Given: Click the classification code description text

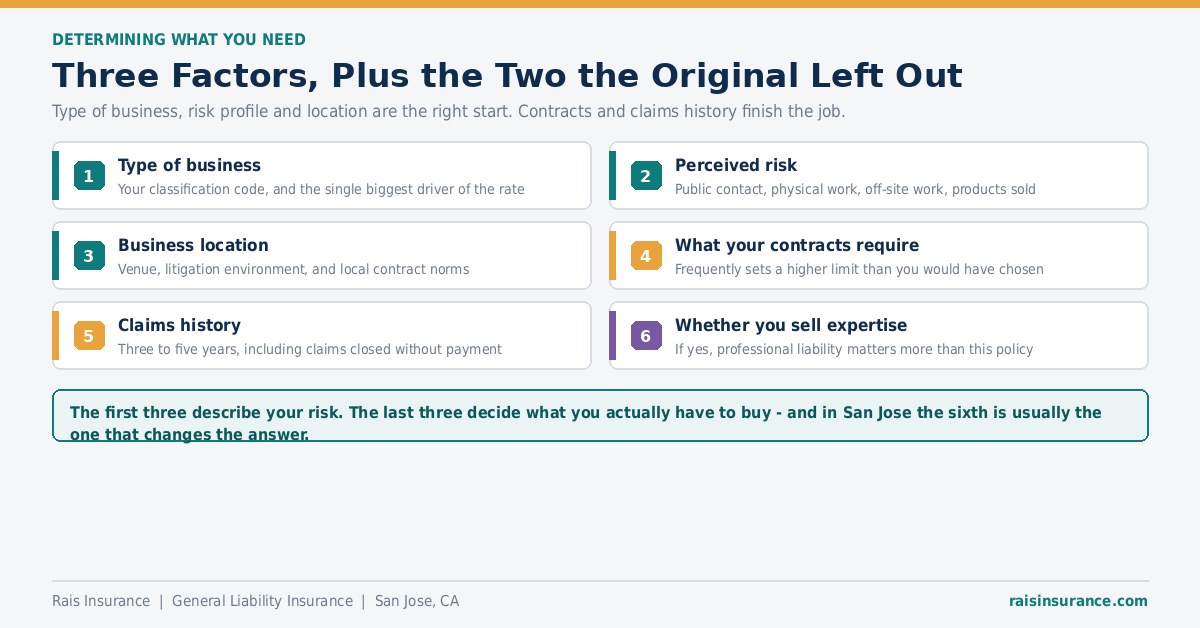Looking at the screenshot, I should (321, 189).
